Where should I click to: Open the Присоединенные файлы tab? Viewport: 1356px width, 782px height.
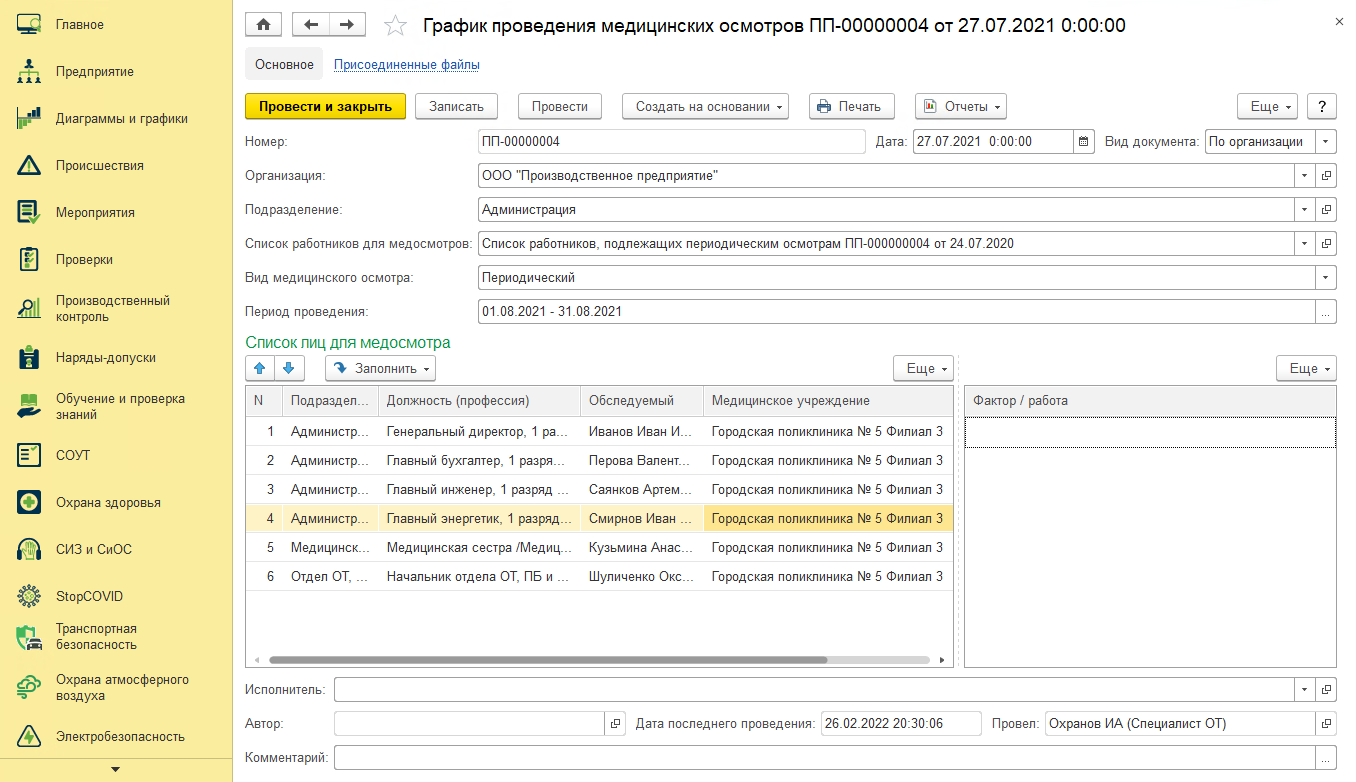[407, 64]
